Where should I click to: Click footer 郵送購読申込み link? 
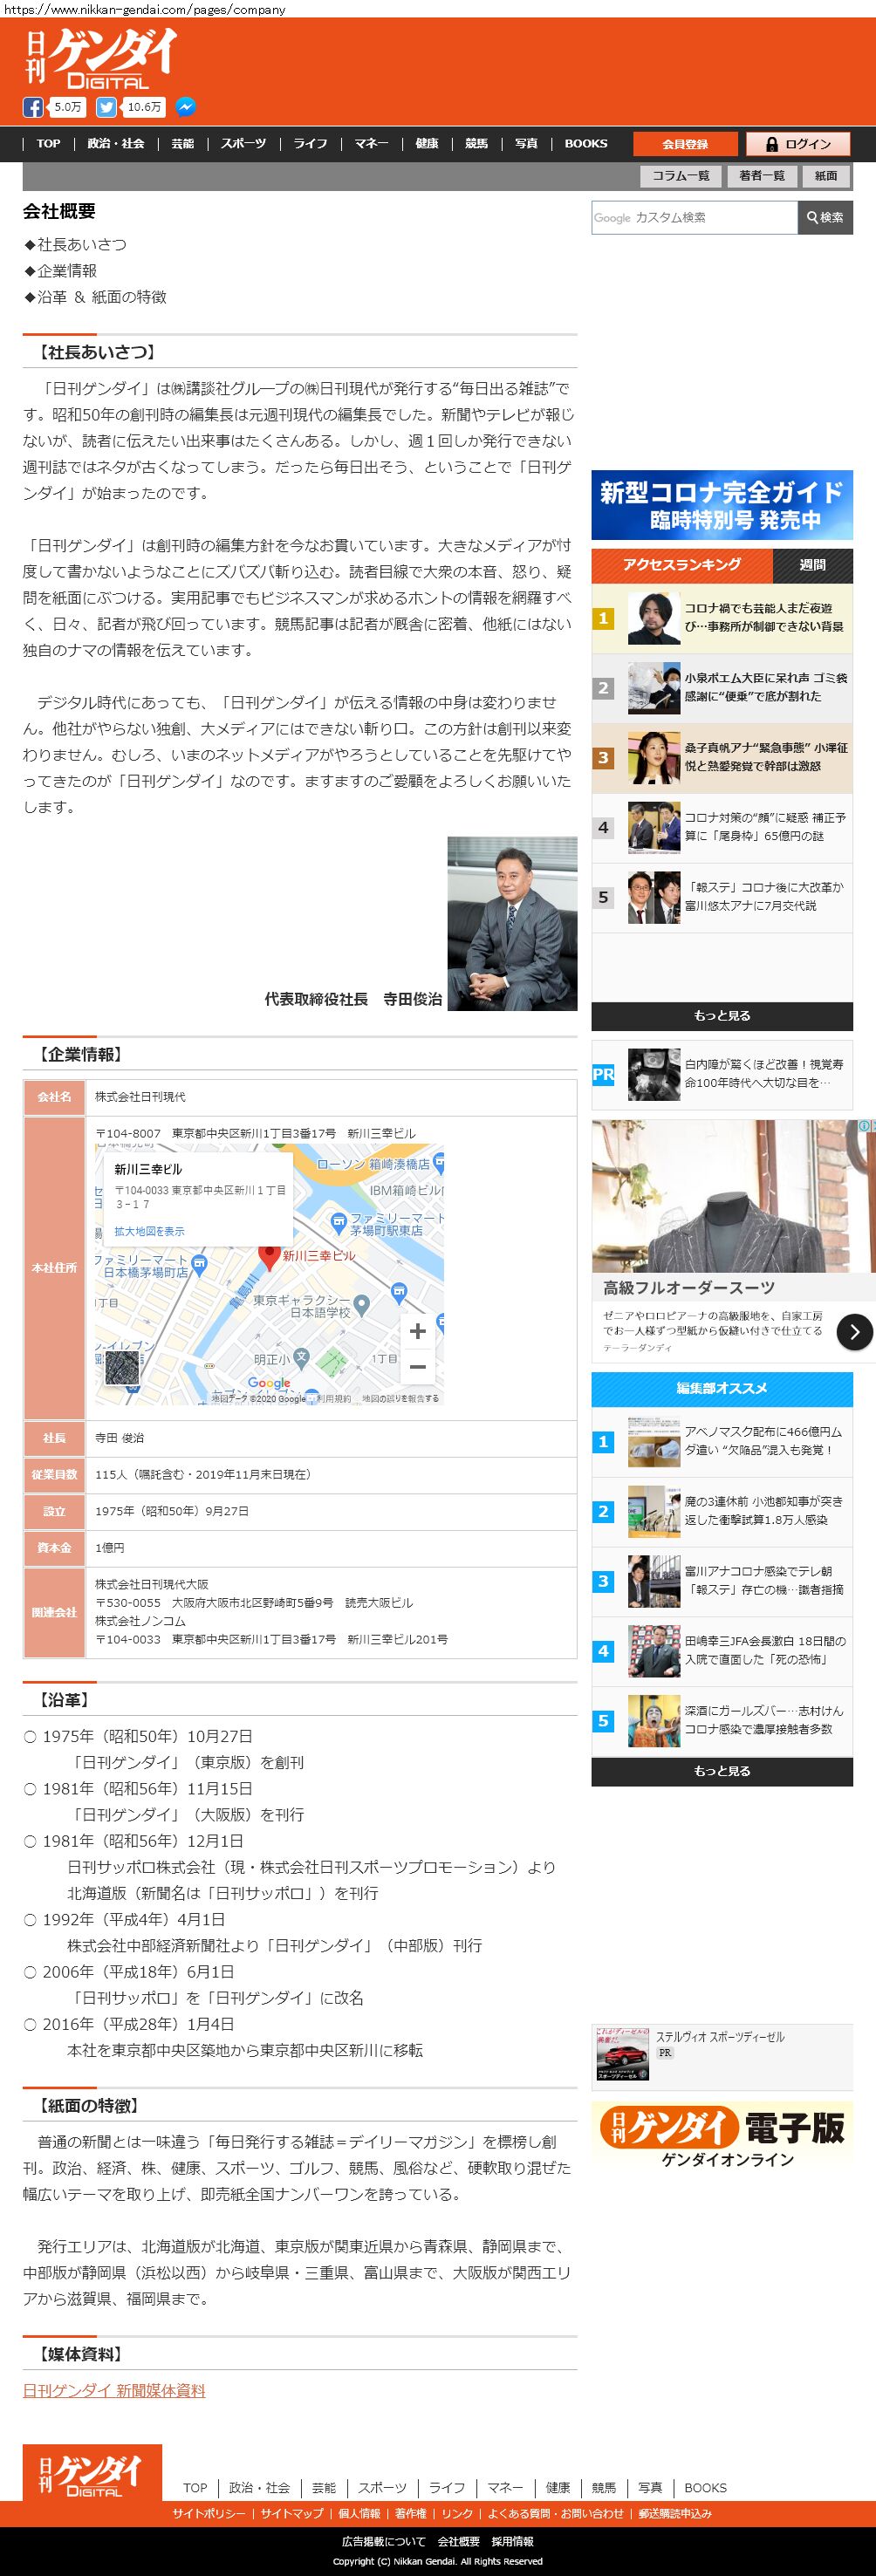tap(675, 2514)
